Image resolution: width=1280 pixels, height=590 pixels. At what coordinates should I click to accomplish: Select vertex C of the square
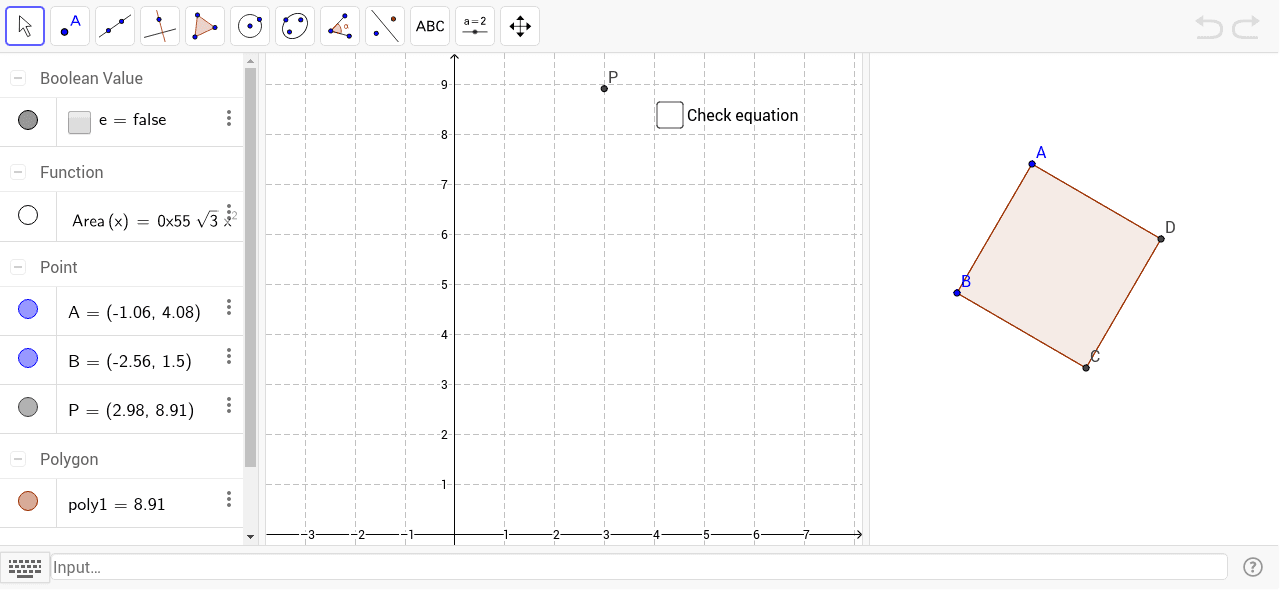click(x=1086, y=368)
